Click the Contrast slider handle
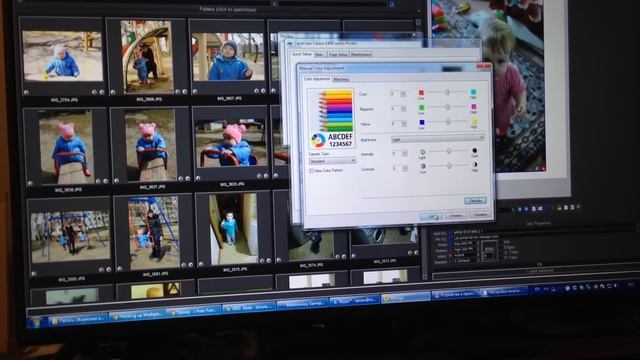This screenshot has width=640, height=360. 449,166
